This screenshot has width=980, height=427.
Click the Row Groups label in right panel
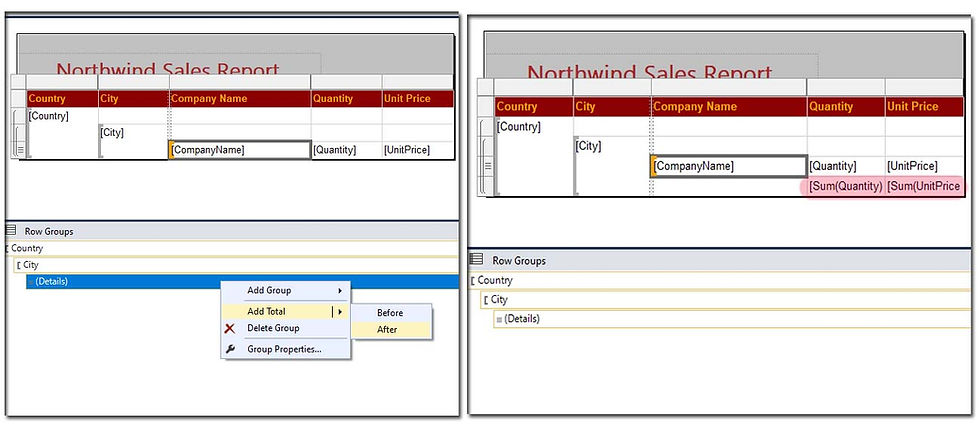tap(519, 261)
